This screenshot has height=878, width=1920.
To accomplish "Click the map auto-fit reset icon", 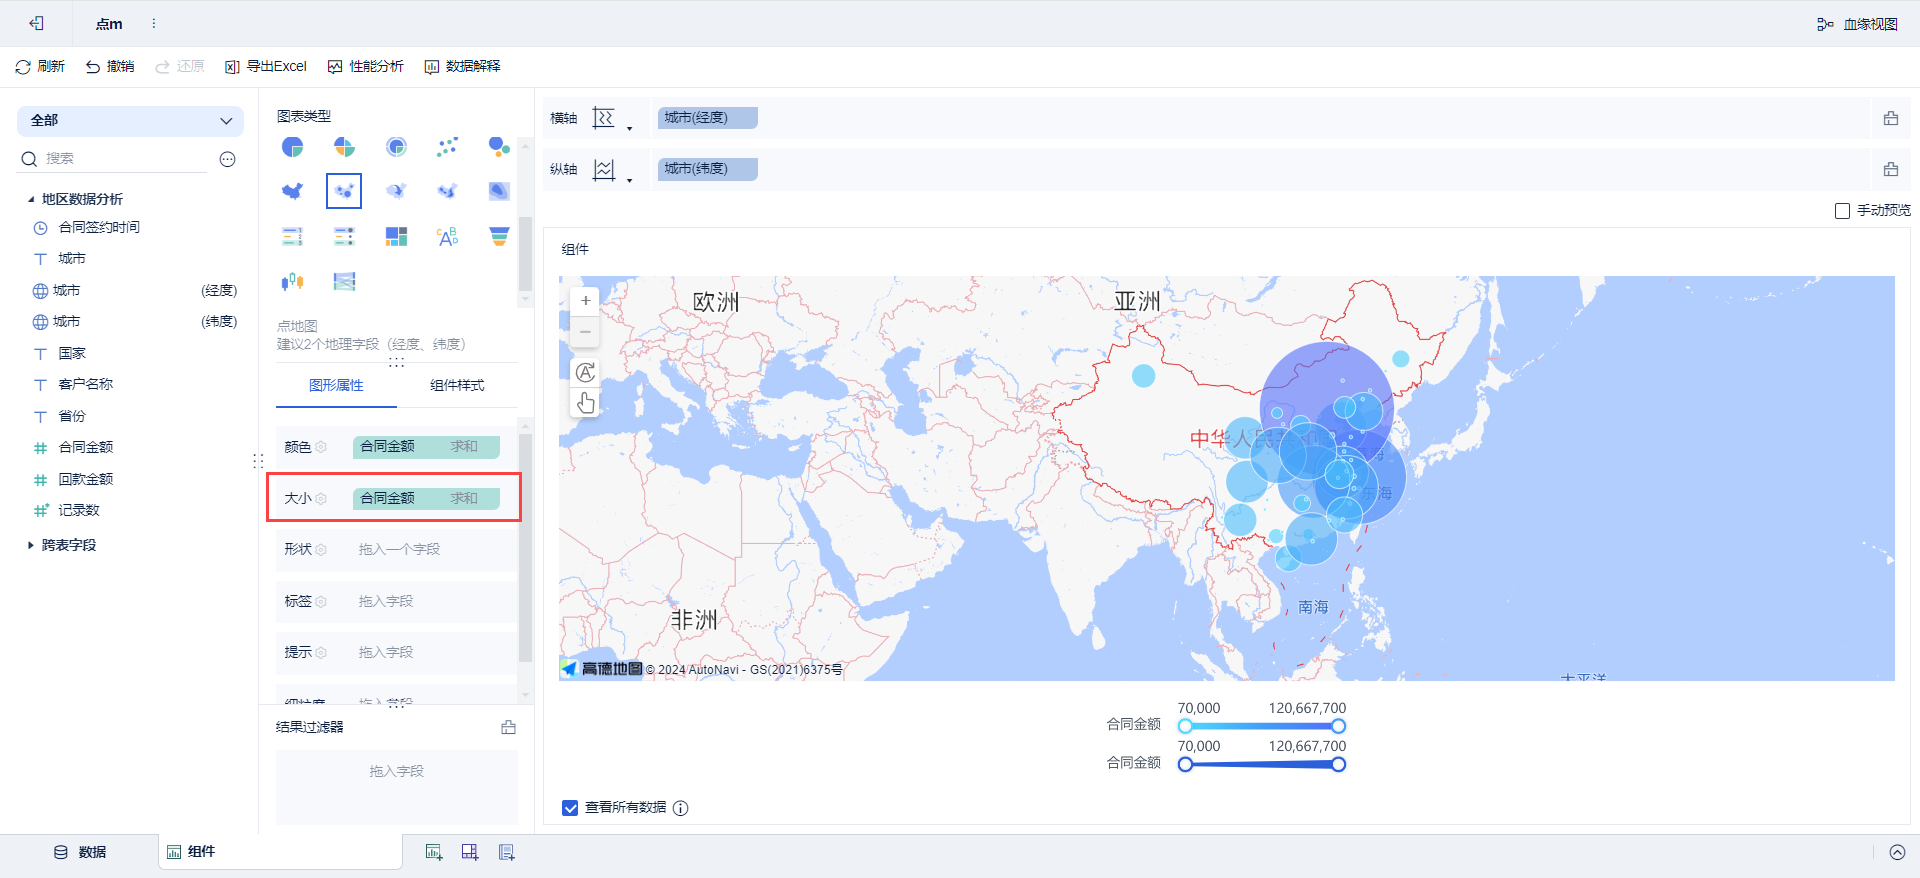I will click(585, 372).
